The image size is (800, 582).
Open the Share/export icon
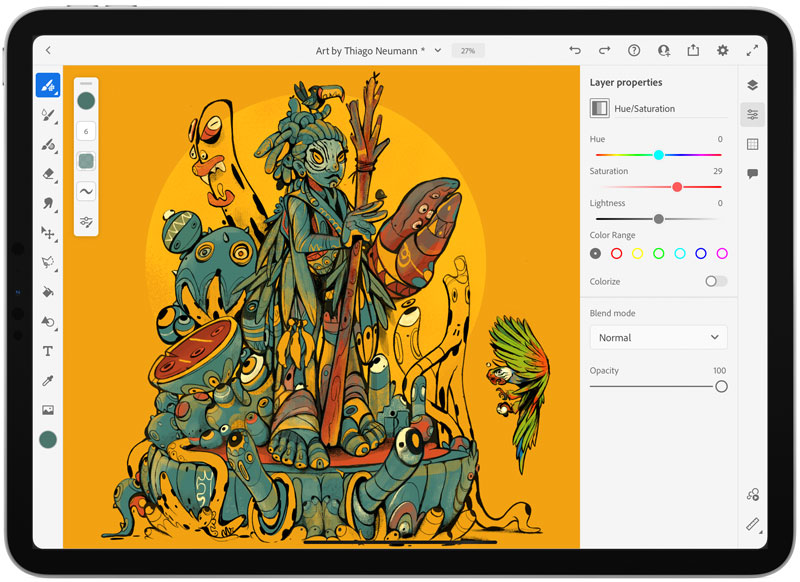[693, 50]
